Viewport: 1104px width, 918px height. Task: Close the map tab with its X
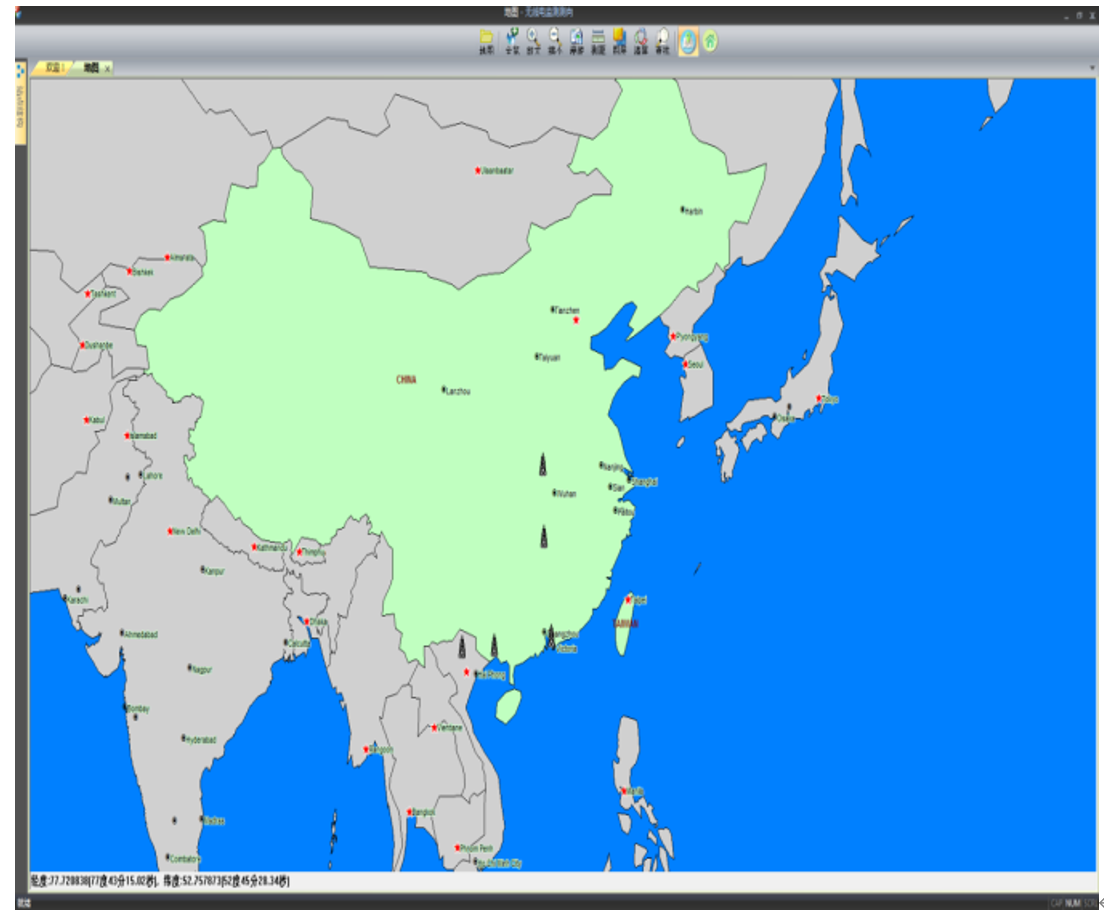[108, 69]
